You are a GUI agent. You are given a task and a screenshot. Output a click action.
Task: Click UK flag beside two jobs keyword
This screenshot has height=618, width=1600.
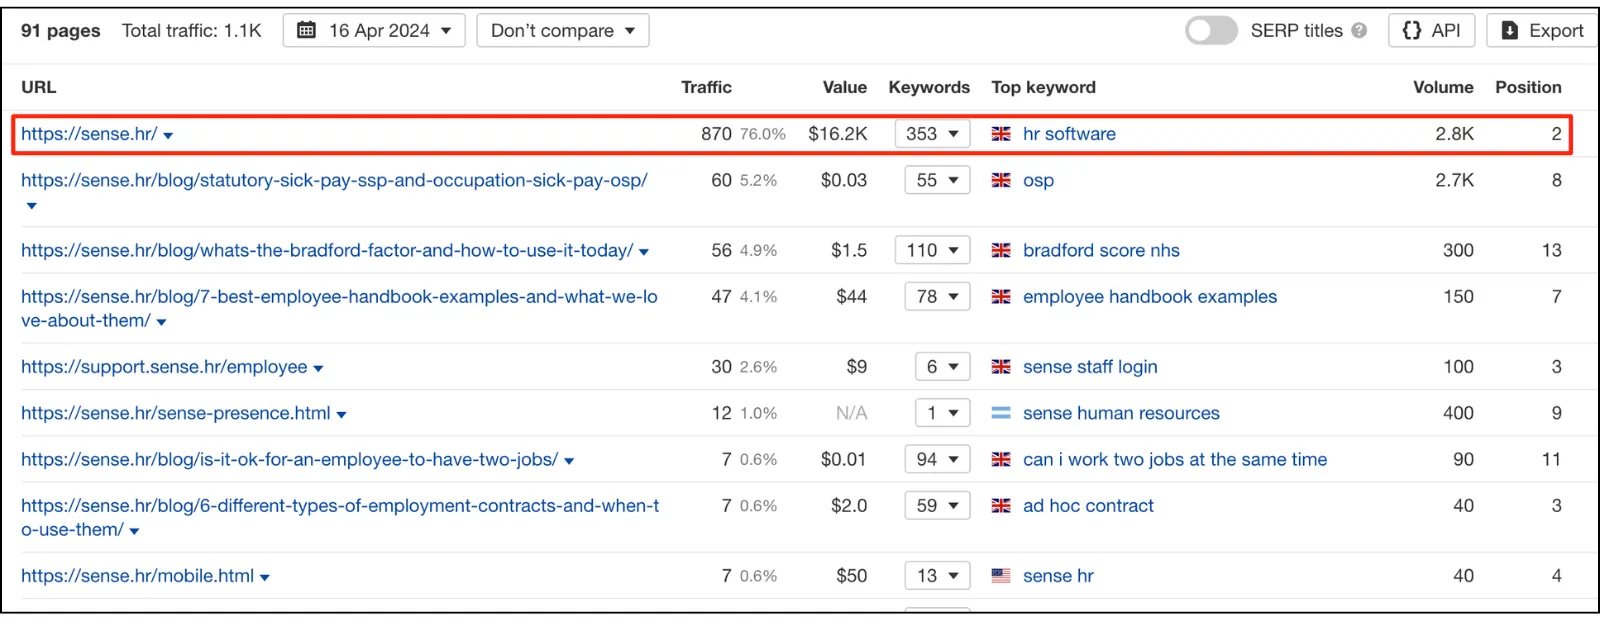(x=1001, y=460)
